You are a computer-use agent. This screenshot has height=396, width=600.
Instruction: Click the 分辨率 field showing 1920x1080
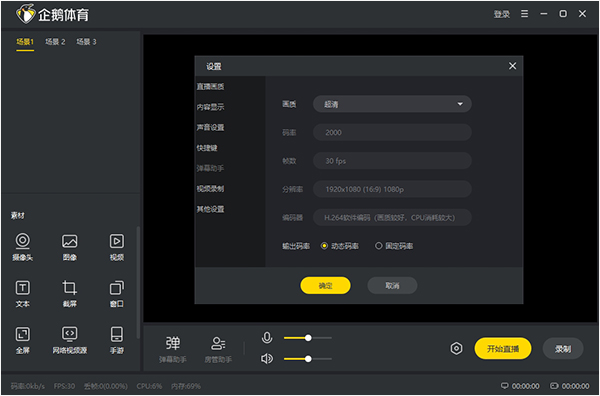392,189
